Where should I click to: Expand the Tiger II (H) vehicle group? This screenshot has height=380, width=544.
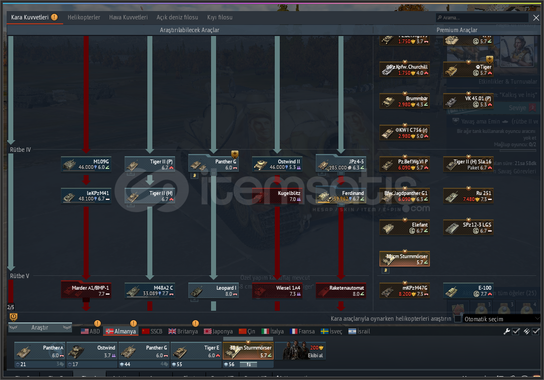point(150,196)
